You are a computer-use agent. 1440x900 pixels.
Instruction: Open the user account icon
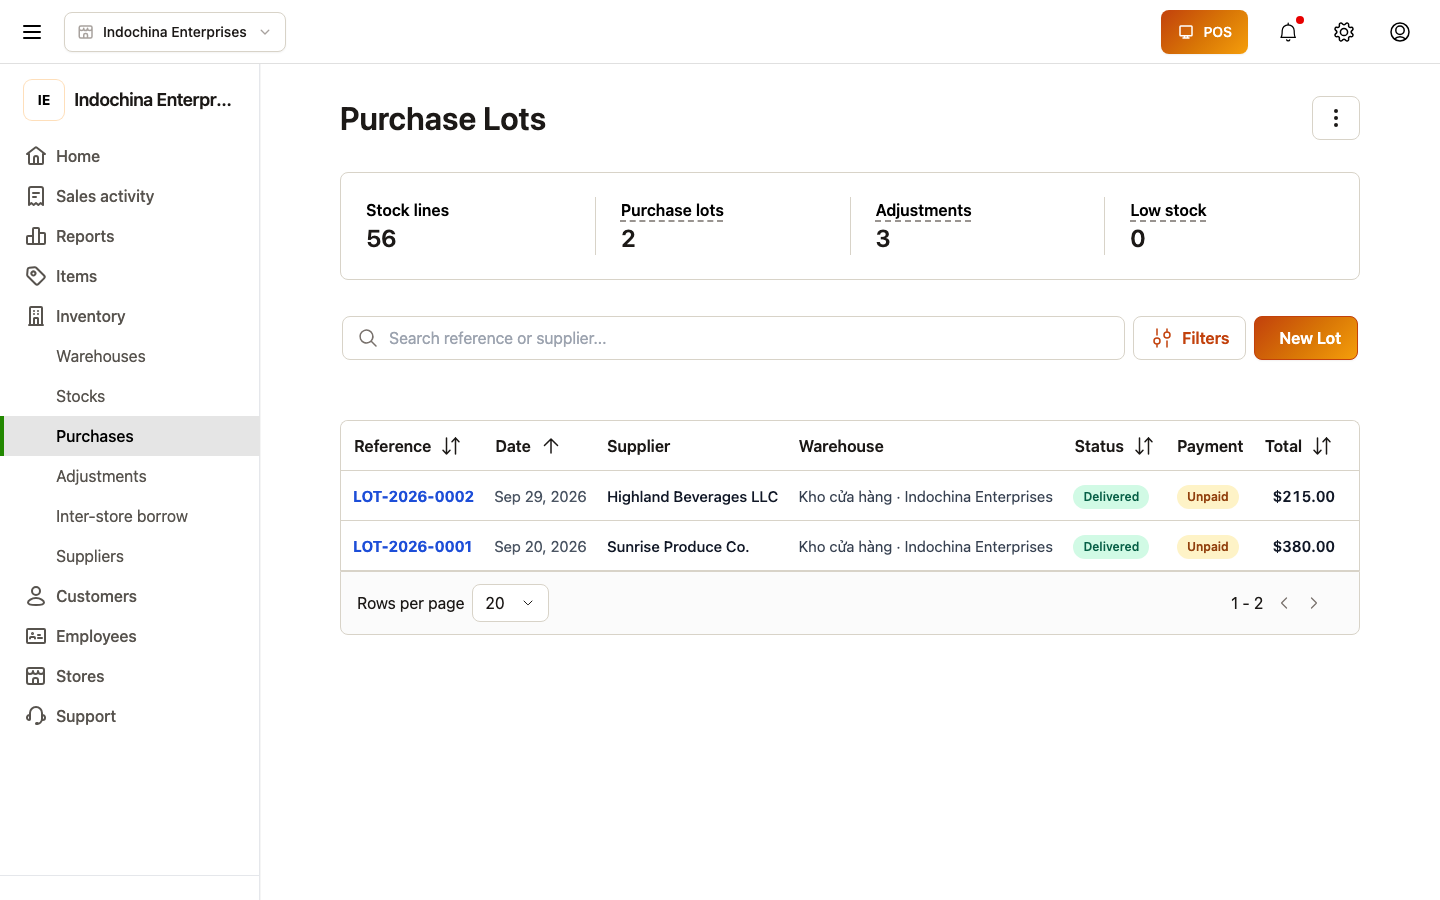click(1400, 32)
